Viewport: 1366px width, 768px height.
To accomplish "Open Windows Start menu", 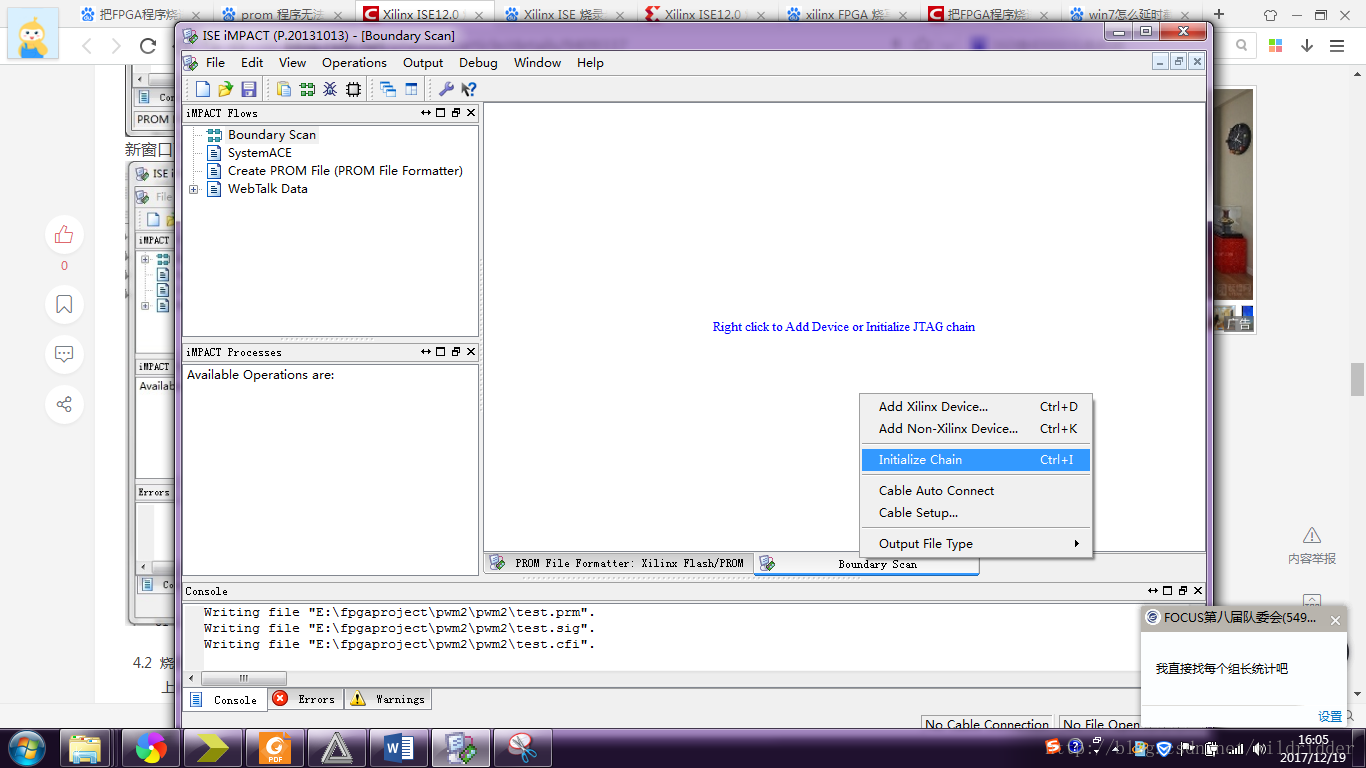I will tap(26, 748).
